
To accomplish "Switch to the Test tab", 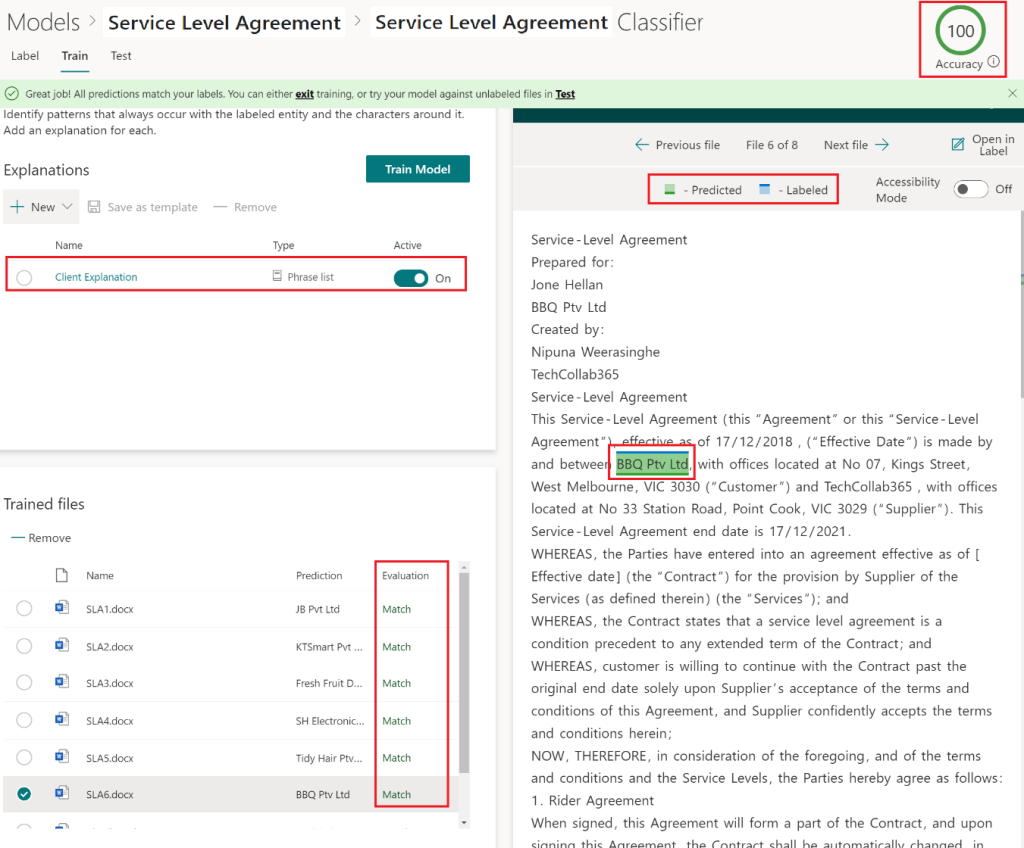I will point(121,56).
